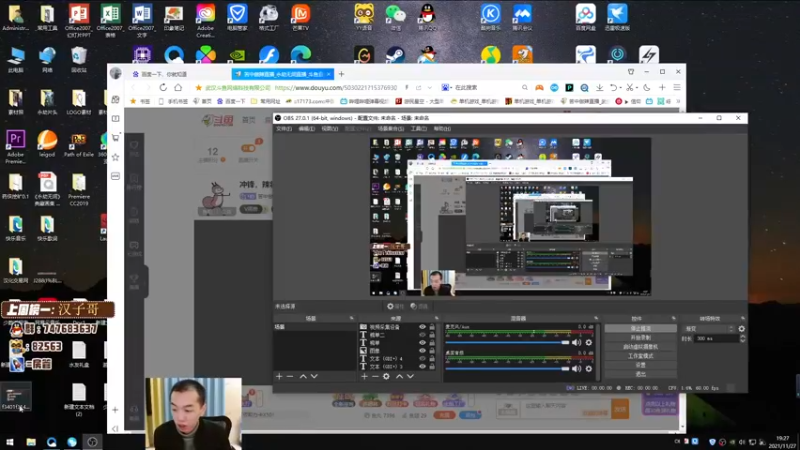The width and height of the screenshot is (800, 450).
Task: Open browser screenshot tool dropdown arrow
Action: coord(637,88)
